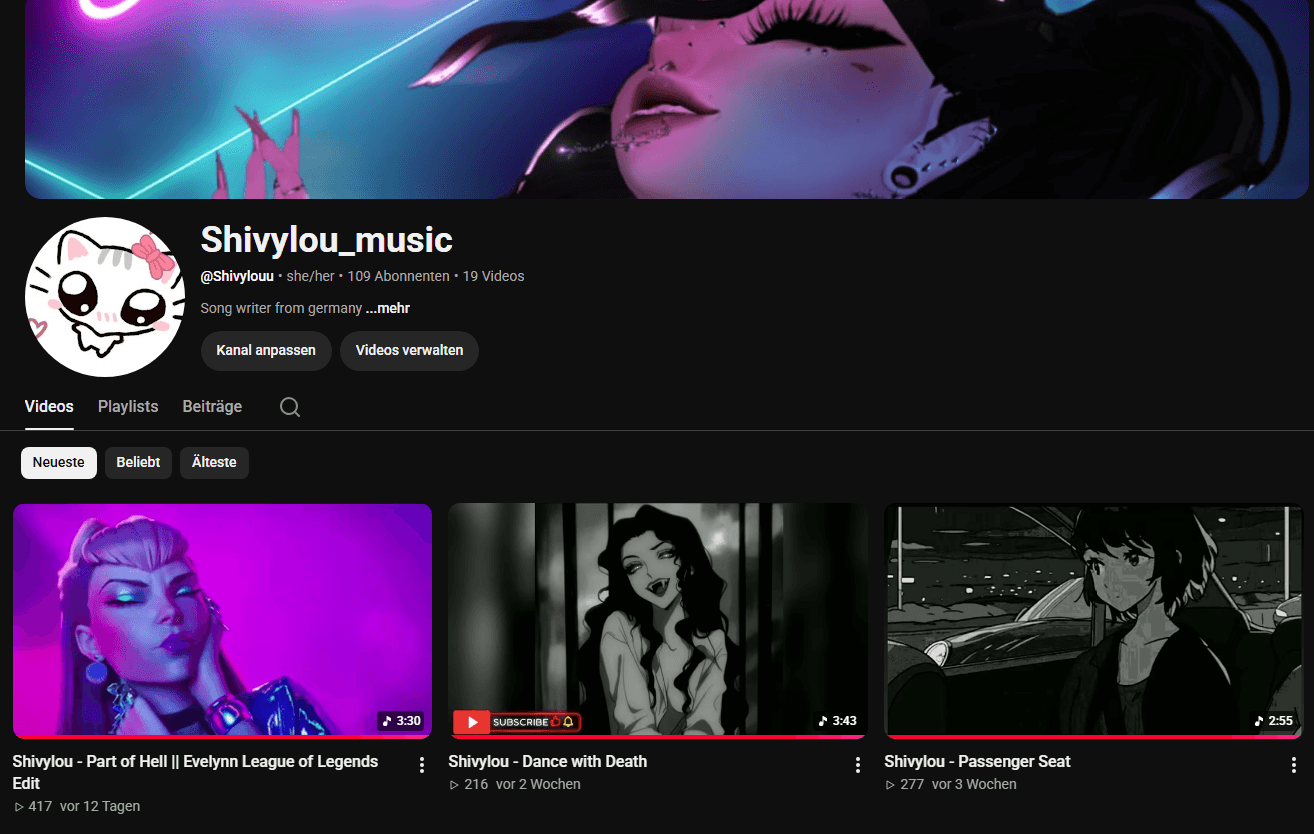Play the Passenger Seat thumbnail

[x=1094, y=621]
